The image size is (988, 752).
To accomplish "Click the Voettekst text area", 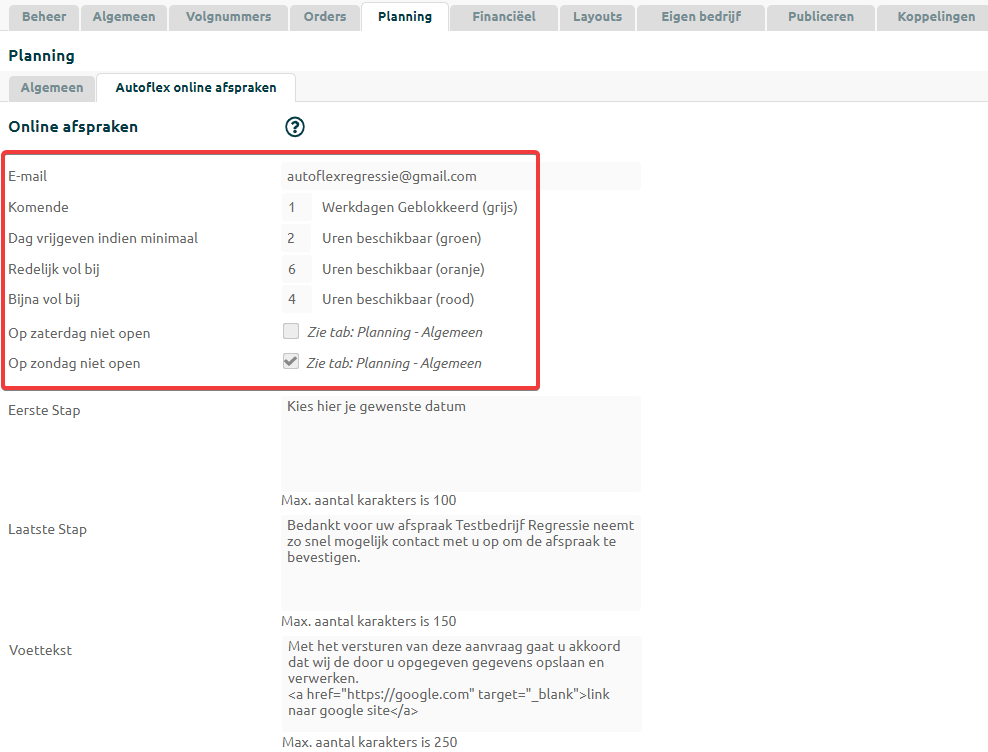I will click(461, 683).
